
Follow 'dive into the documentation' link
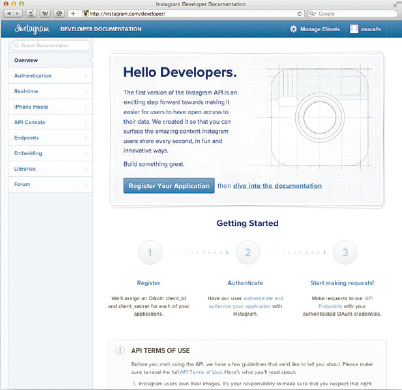(x=277, y=186)
